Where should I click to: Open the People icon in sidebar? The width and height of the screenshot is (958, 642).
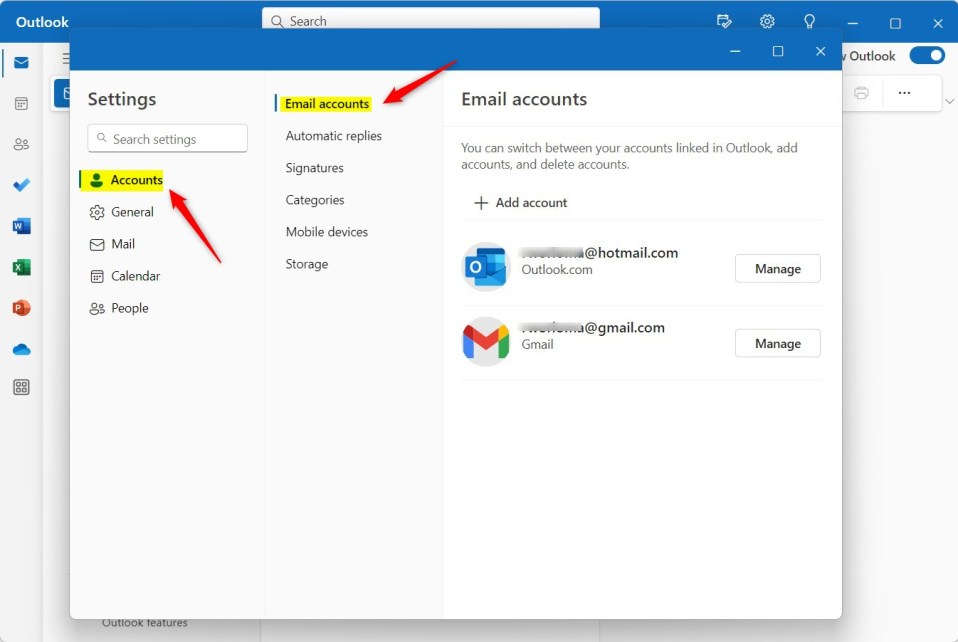point(21,144)
